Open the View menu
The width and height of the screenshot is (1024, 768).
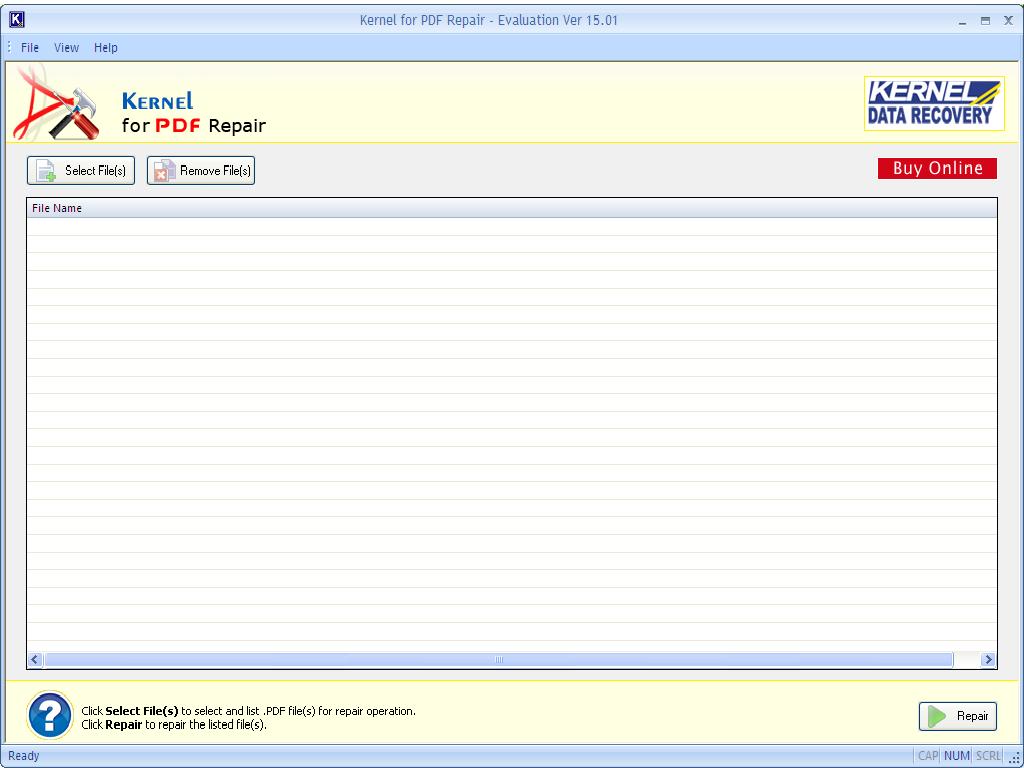66,48
